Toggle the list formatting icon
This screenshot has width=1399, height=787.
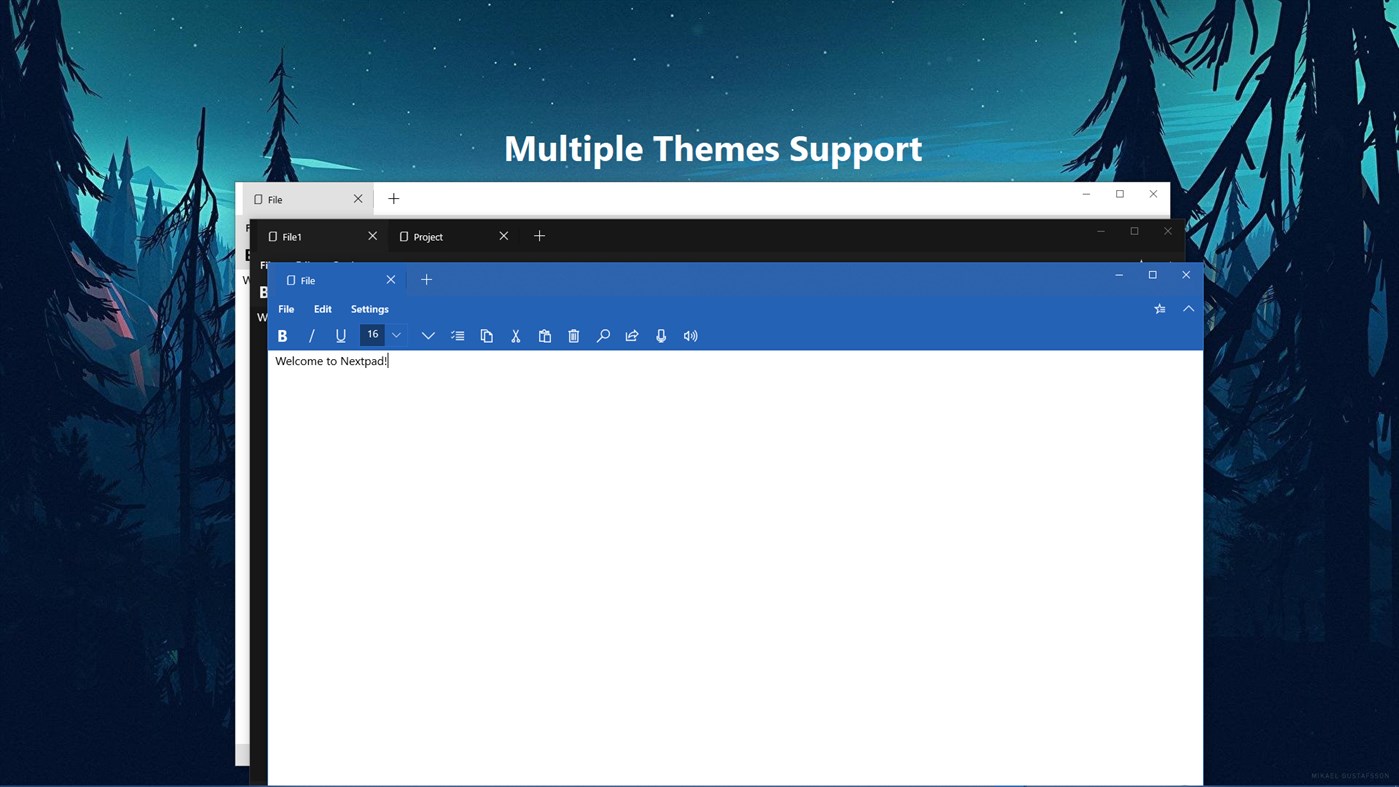point(457,335)
